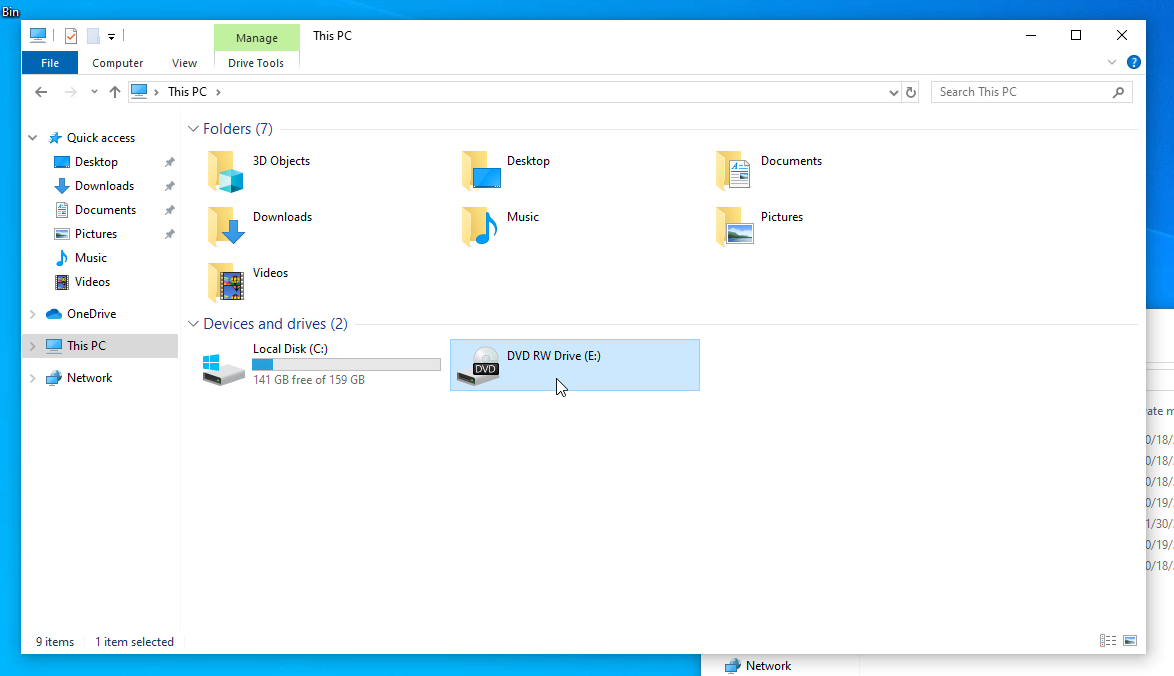Image resolution: width=1174 pixels, height=676 pixels.
Task: Open the File menu
Action: (49, 63)
